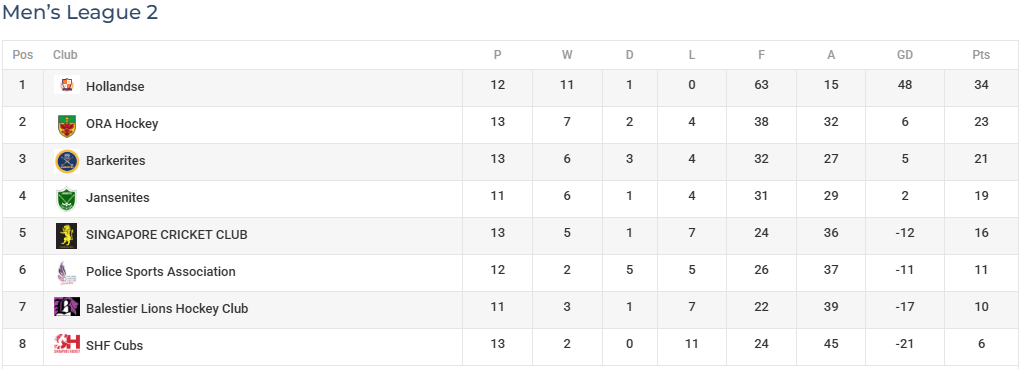
Task: Click the Men's League 2 heading
Action: 79,12
